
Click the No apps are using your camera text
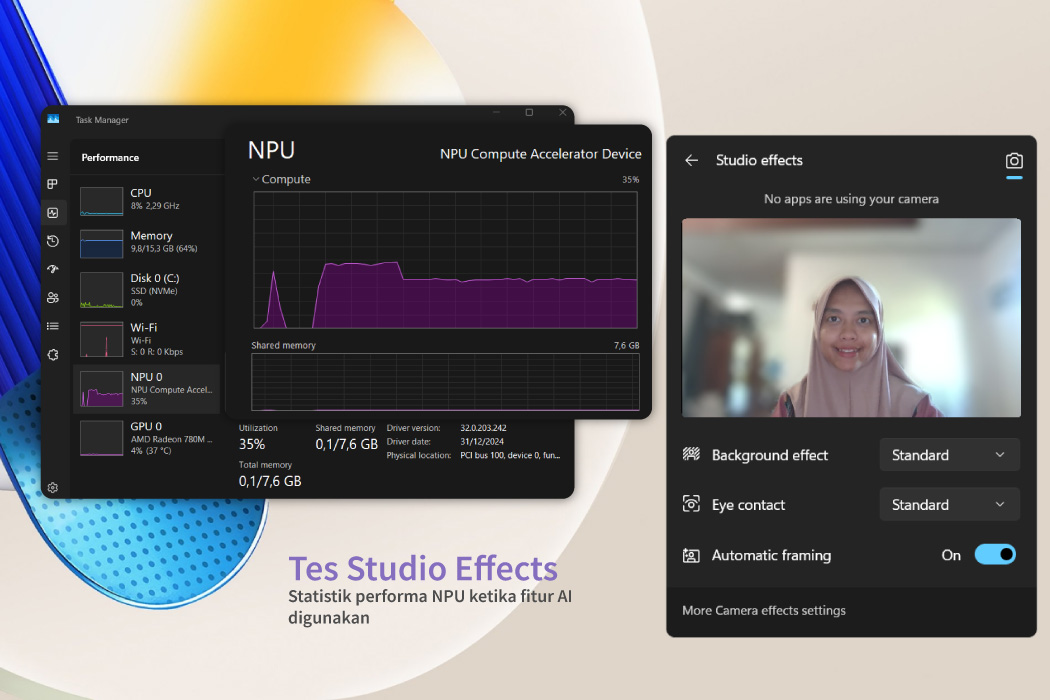tap(851, 199)
